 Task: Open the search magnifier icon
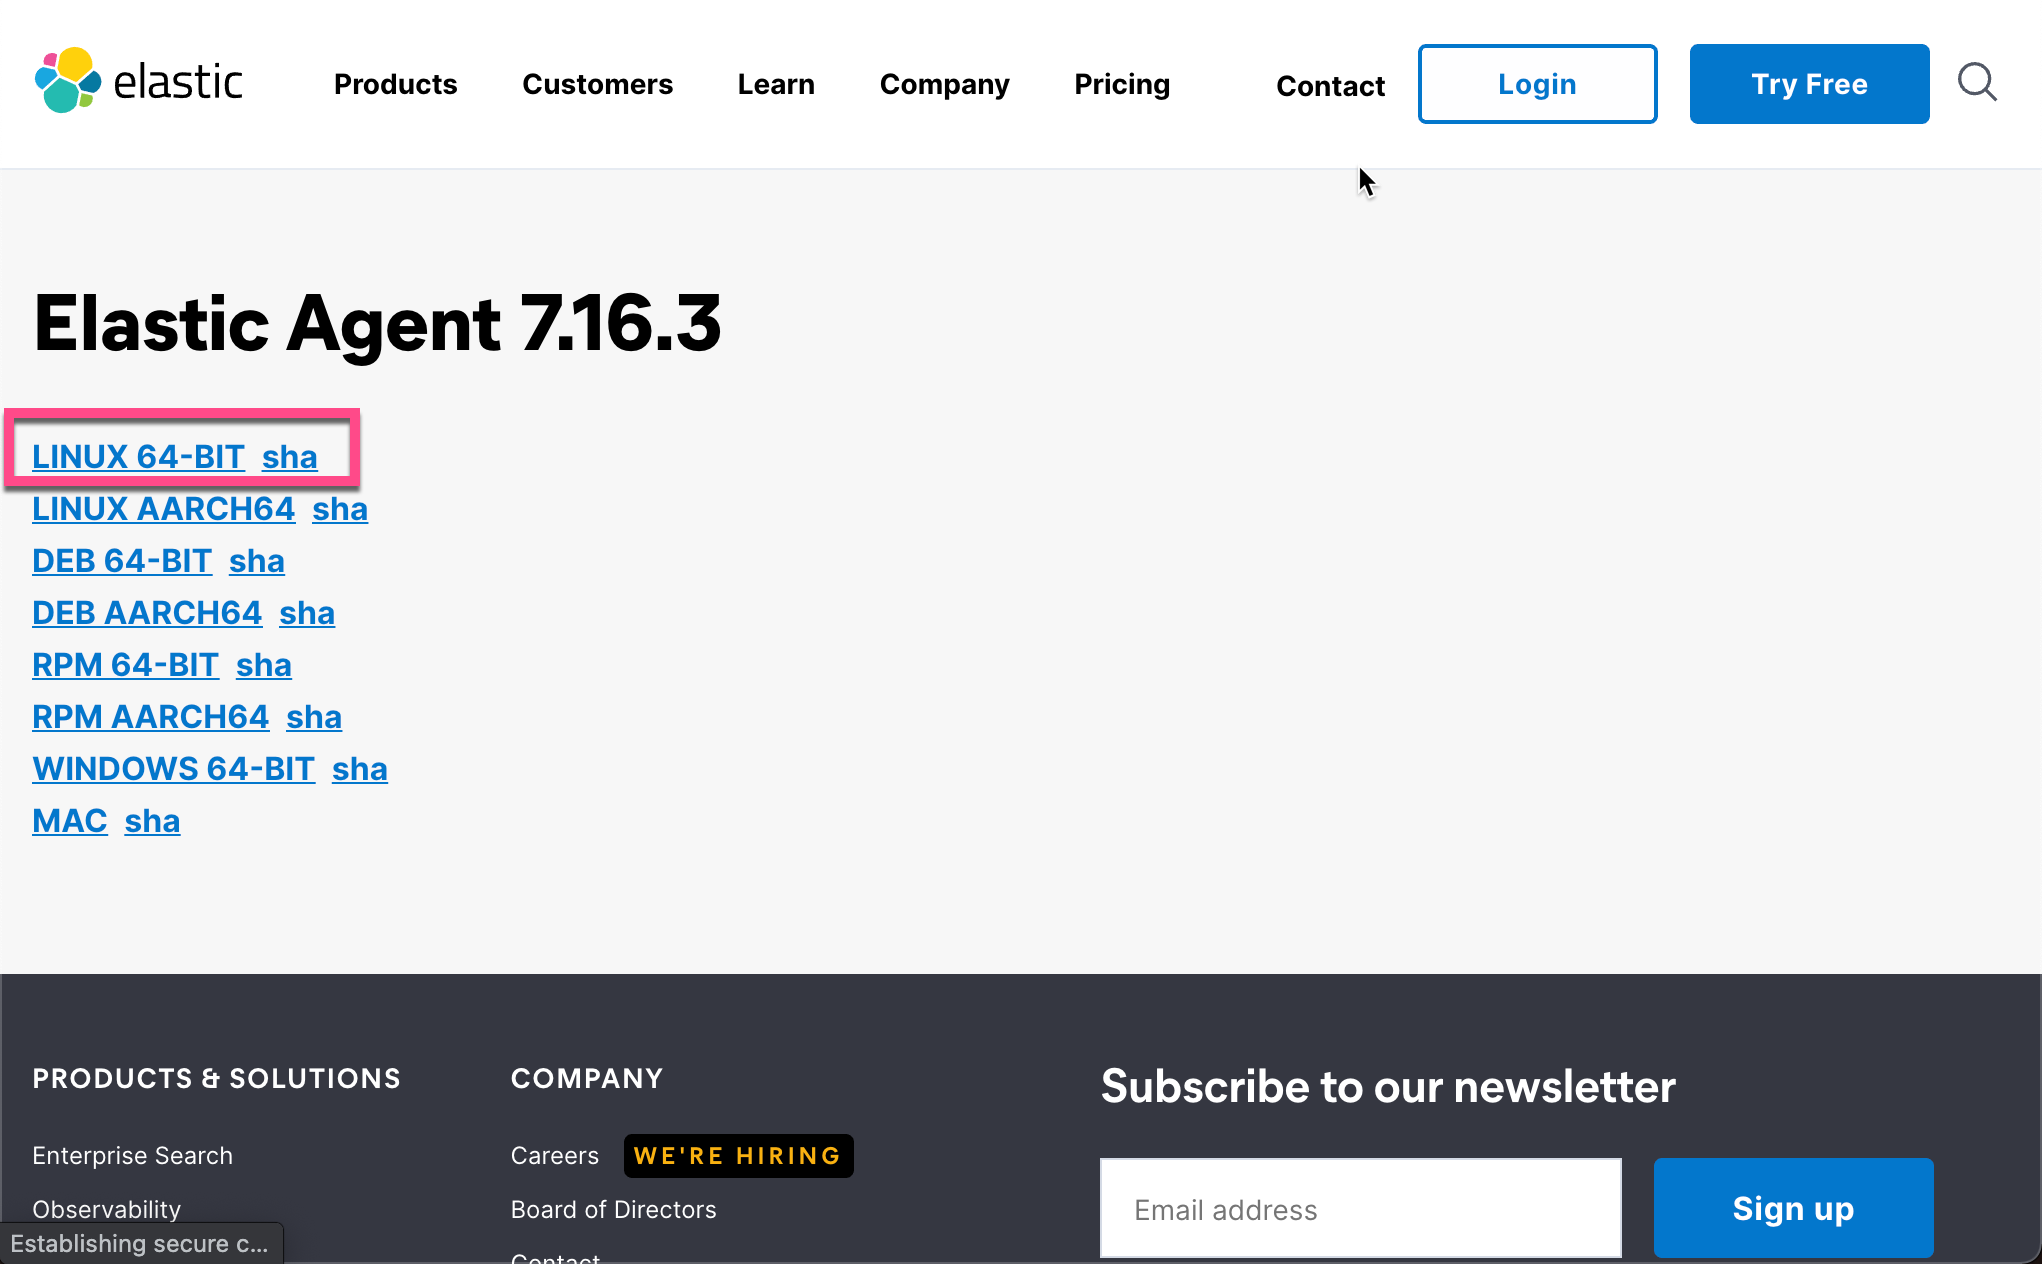[x=1977, y=83]
